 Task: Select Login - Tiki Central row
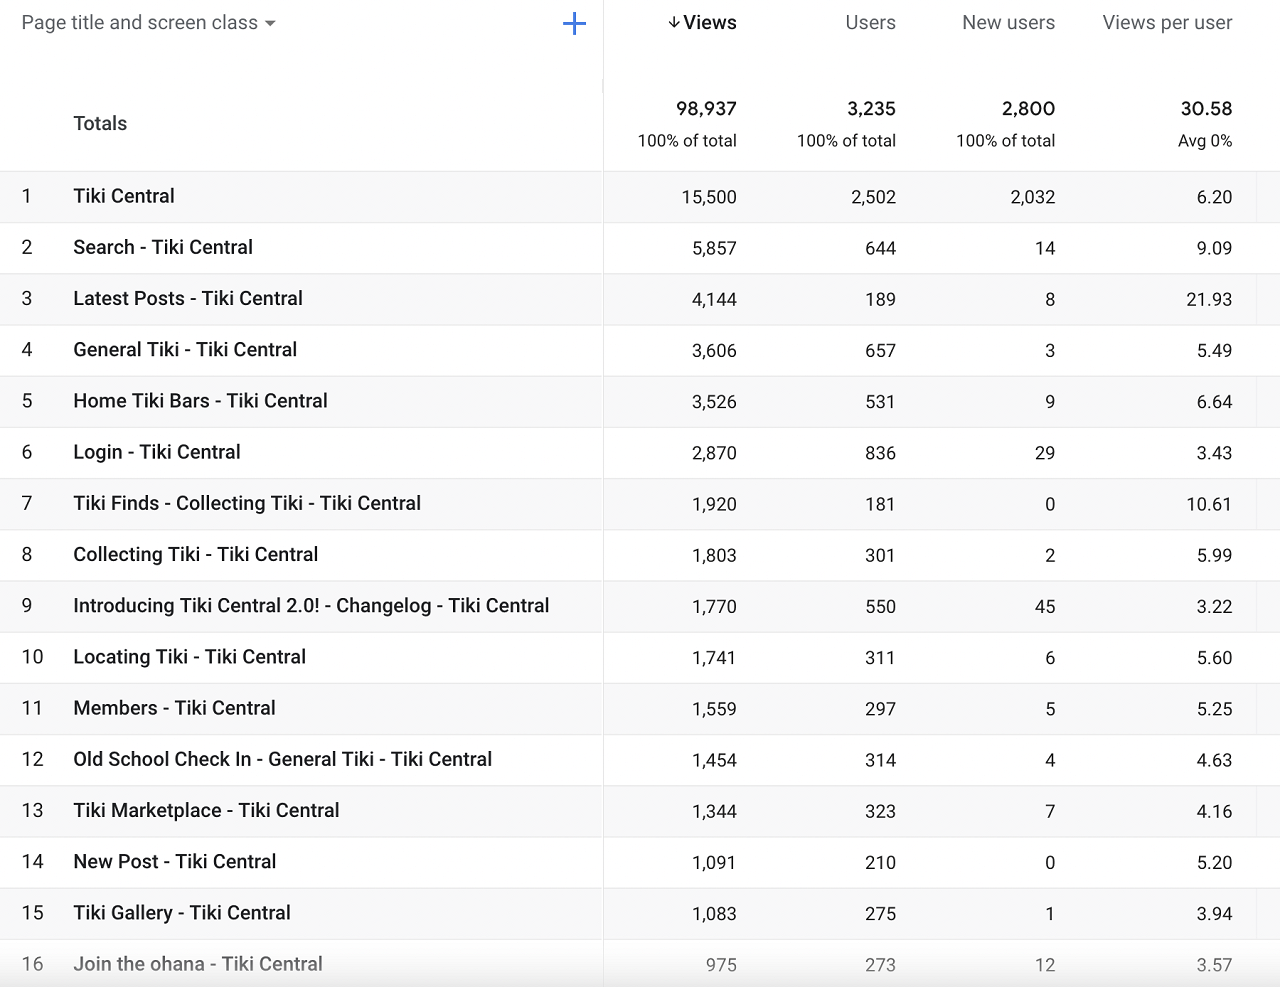click(x=157, y=452)
